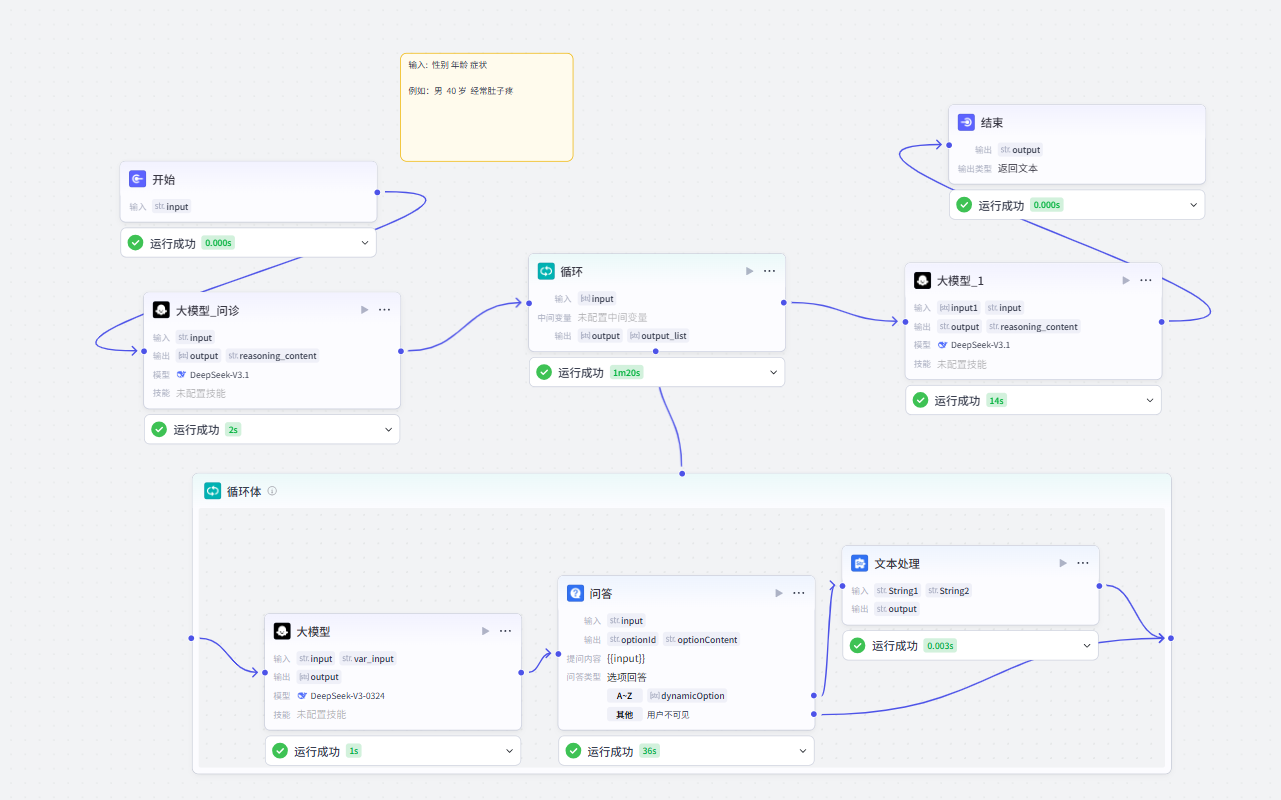The height and width of the screenshot is (800, 1281).
Task: Expand the 循环 run result showing 1m20s
Action: tap(773, 372)
